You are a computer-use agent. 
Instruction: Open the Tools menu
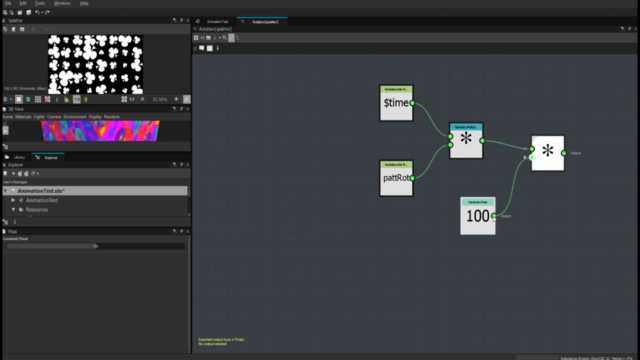[x=40, y=3]
